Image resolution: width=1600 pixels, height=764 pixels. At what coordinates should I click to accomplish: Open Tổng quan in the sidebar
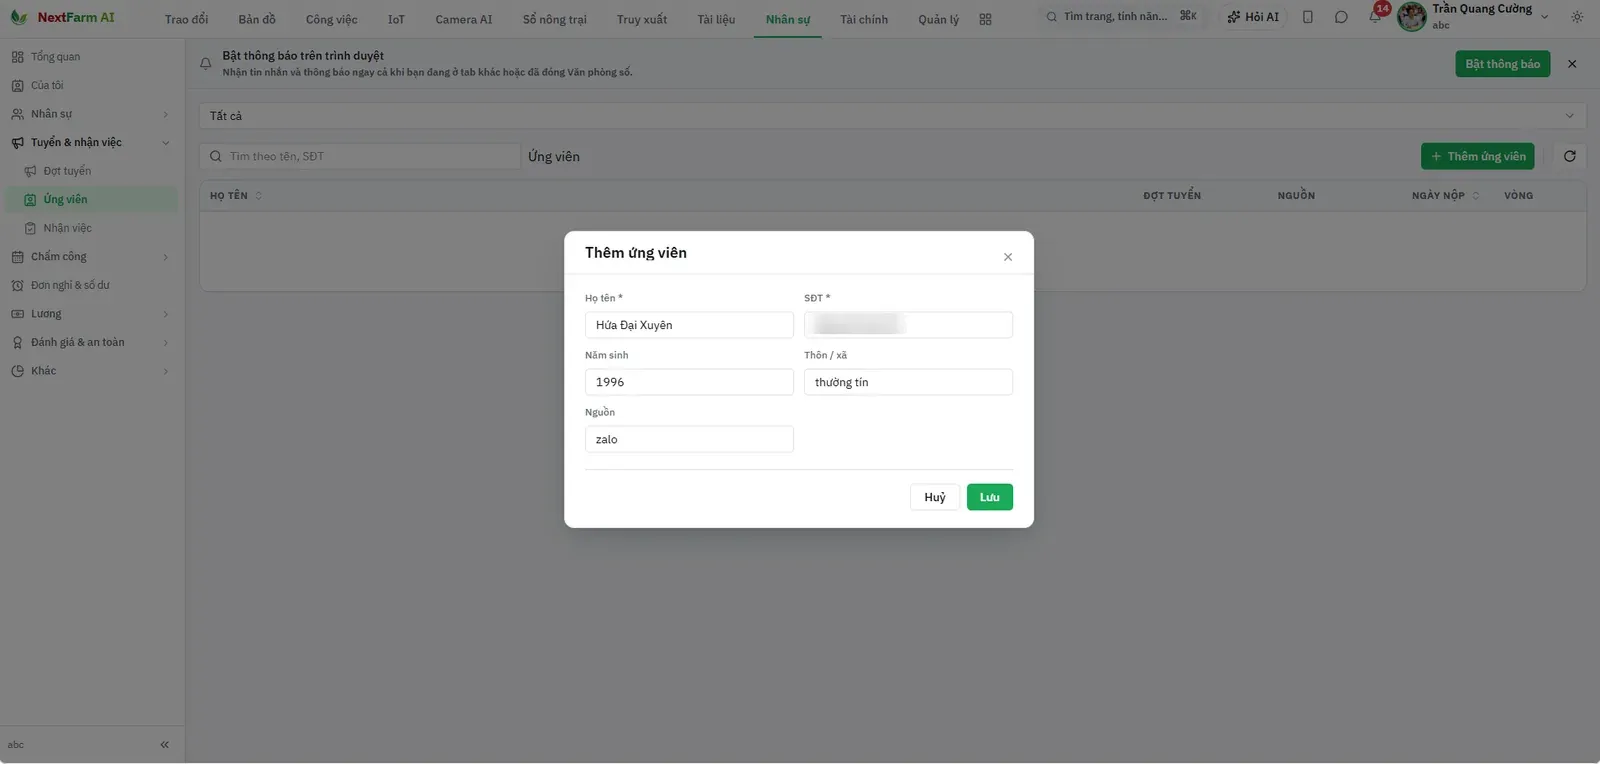pos(90,57)
